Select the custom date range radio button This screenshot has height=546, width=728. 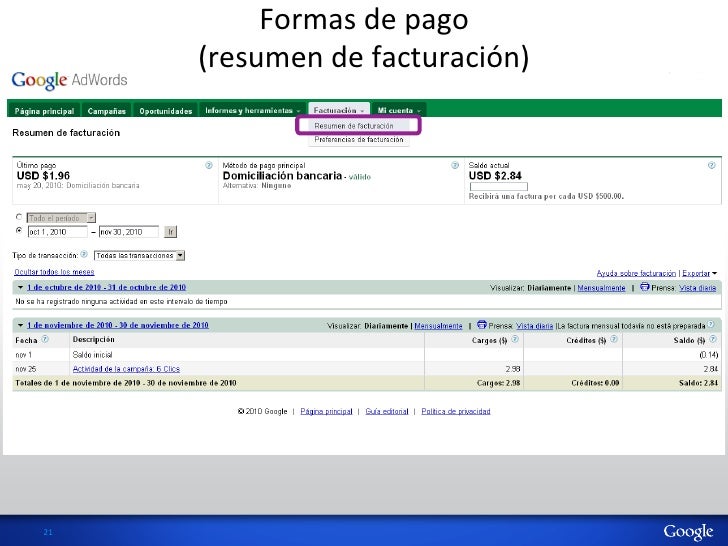19,230
